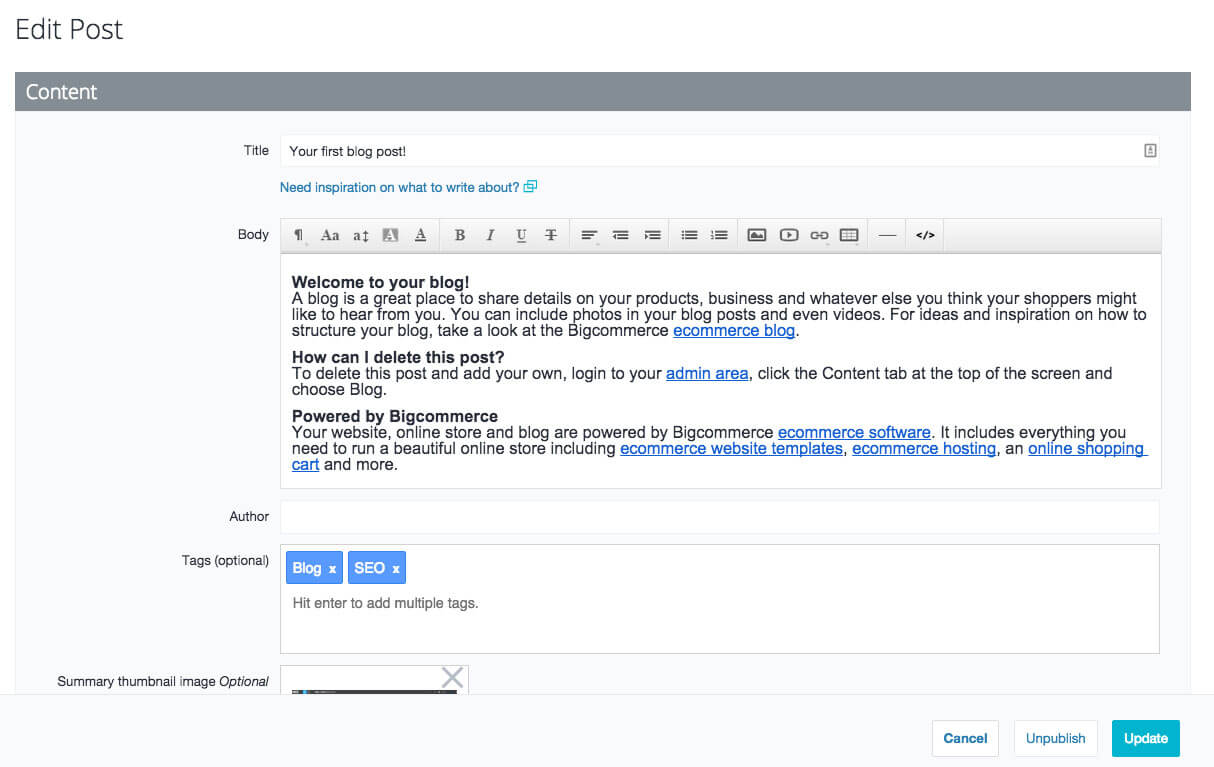Open the text background color tool
The height and width of the screenshot is (767, 1214).
[x=391, y=235]
